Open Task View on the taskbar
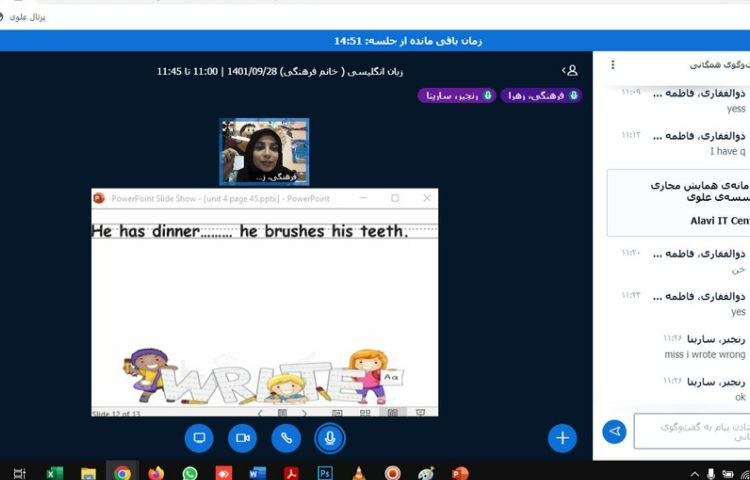This screenshot has height=480, width=750. pyautogui.click(x=19, y=473)
